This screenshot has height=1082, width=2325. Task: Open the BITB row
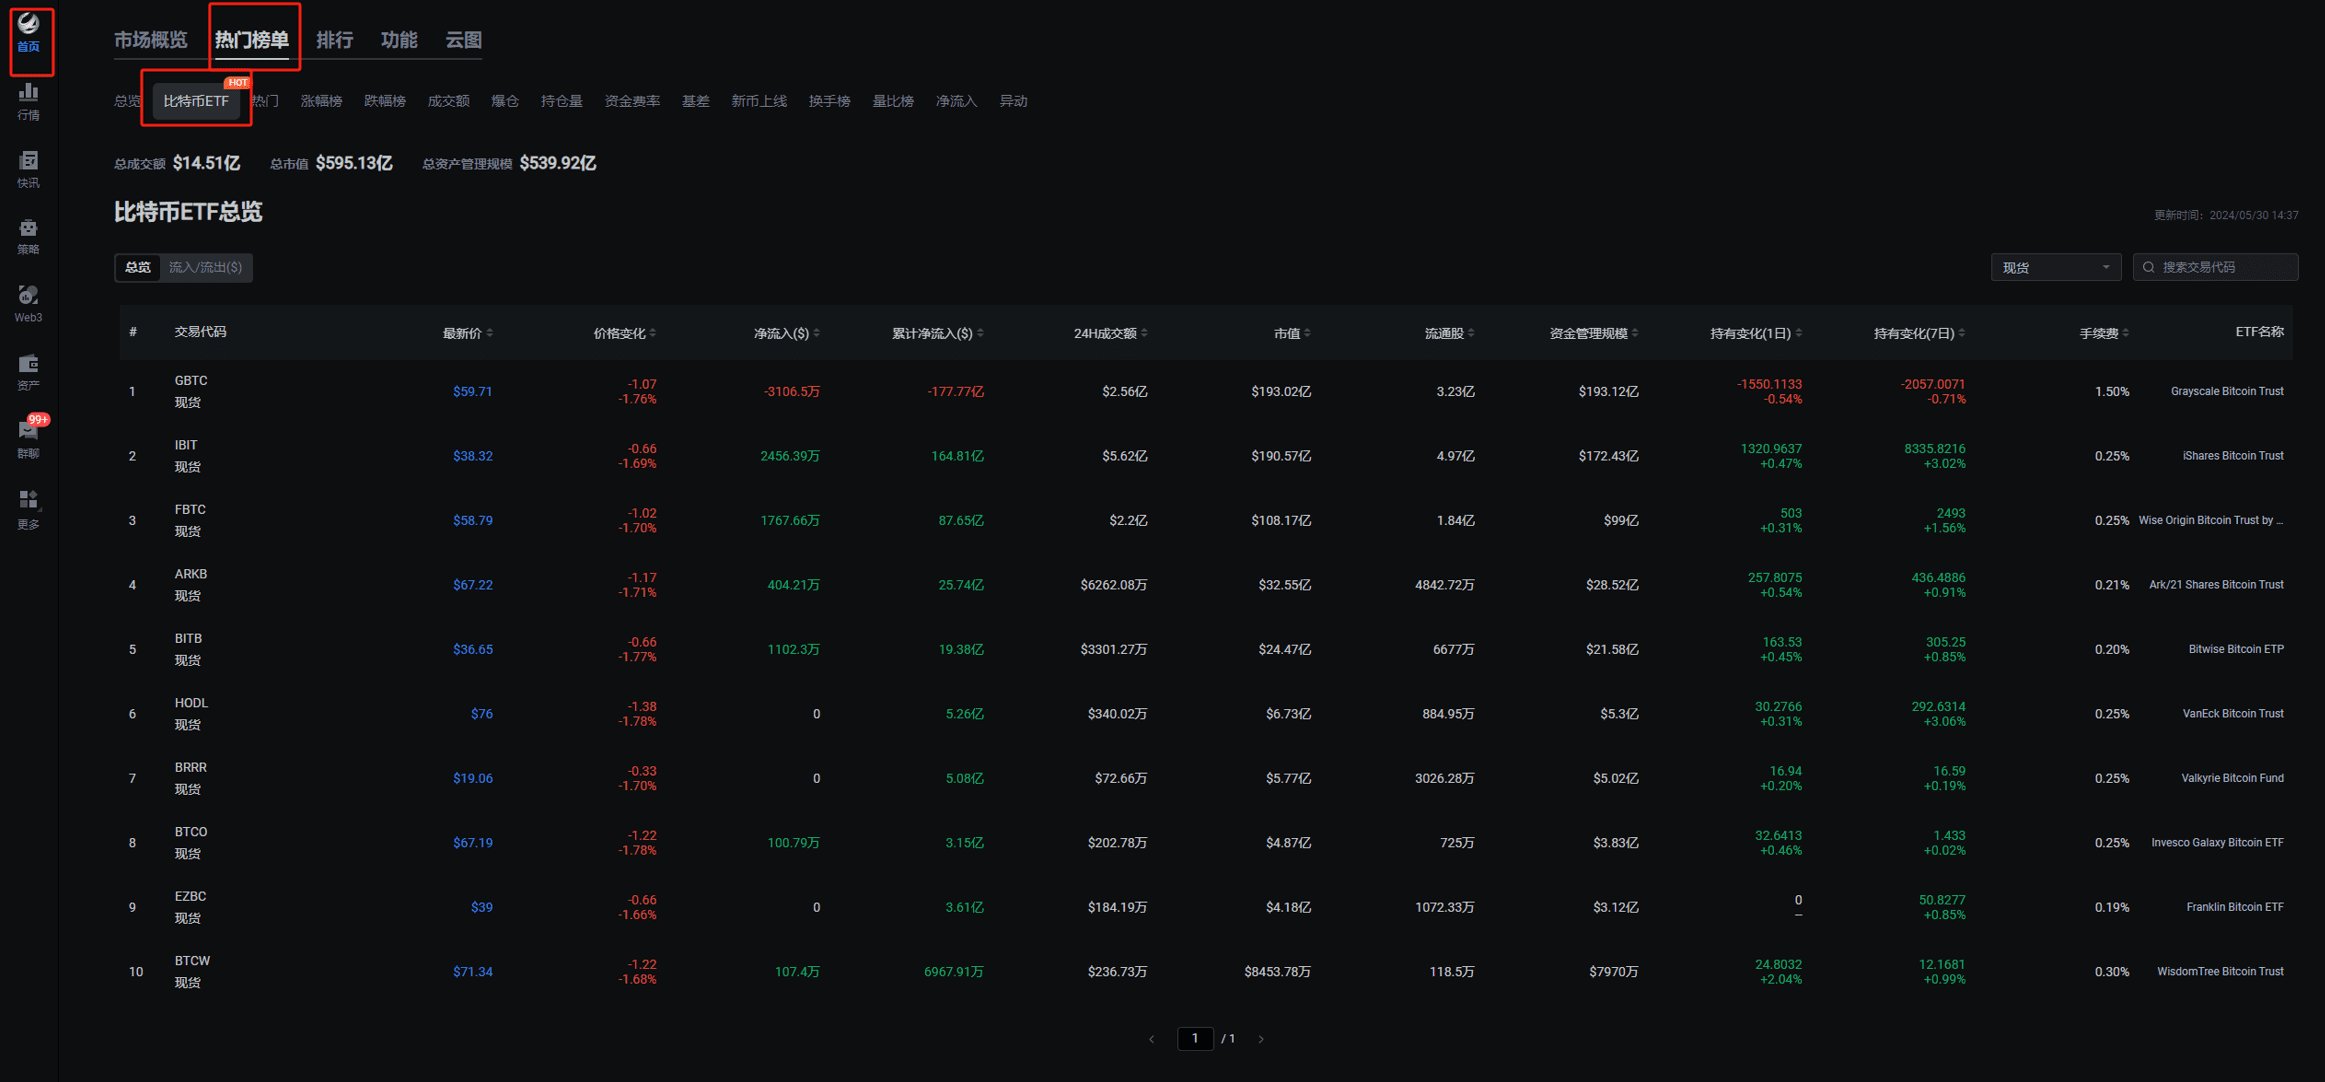tap(1206, 649)
